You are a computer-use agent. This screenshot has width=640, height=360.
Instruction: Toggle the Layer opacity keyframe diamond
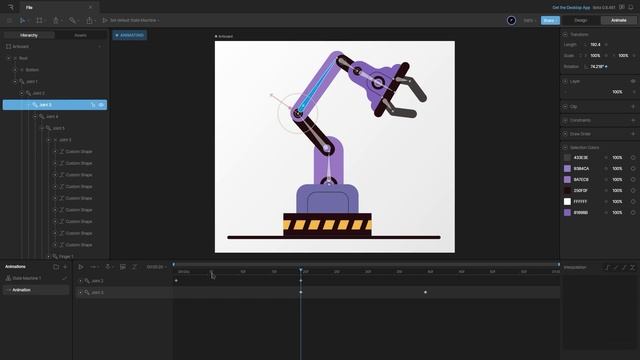[634, 92]
